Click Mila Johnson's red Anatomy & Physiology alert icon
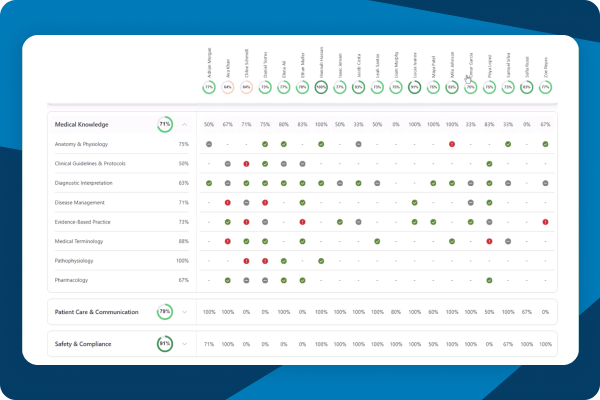 point(452,144)
